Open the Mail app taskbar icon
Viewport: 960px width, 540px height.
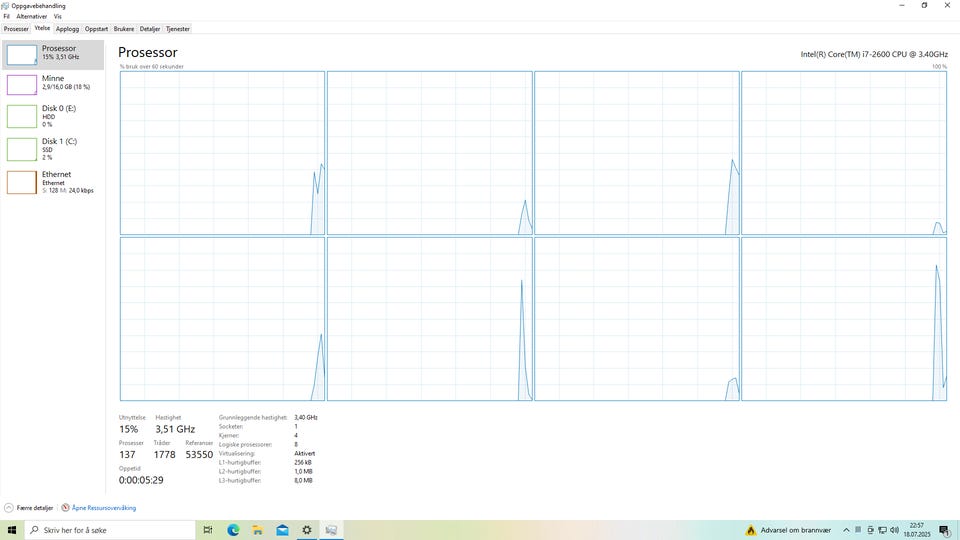click(x=282, y=530)
